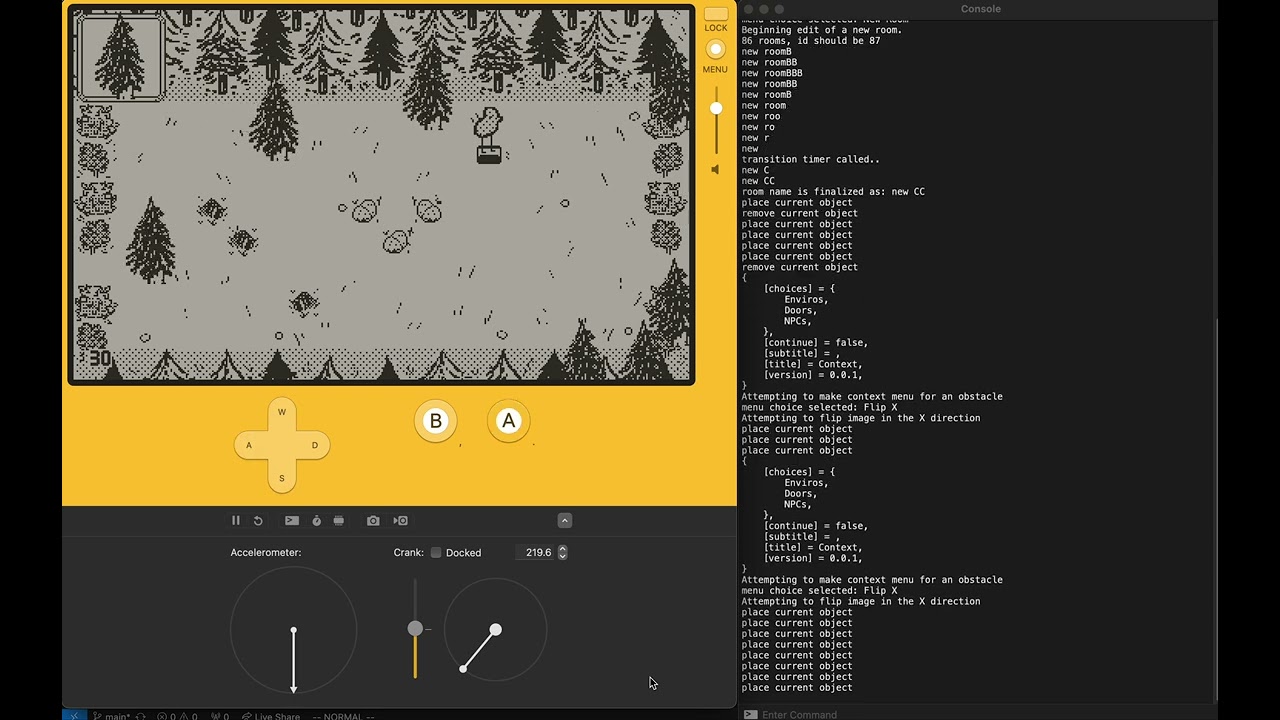Click the crank angle value field

point(536,553)
